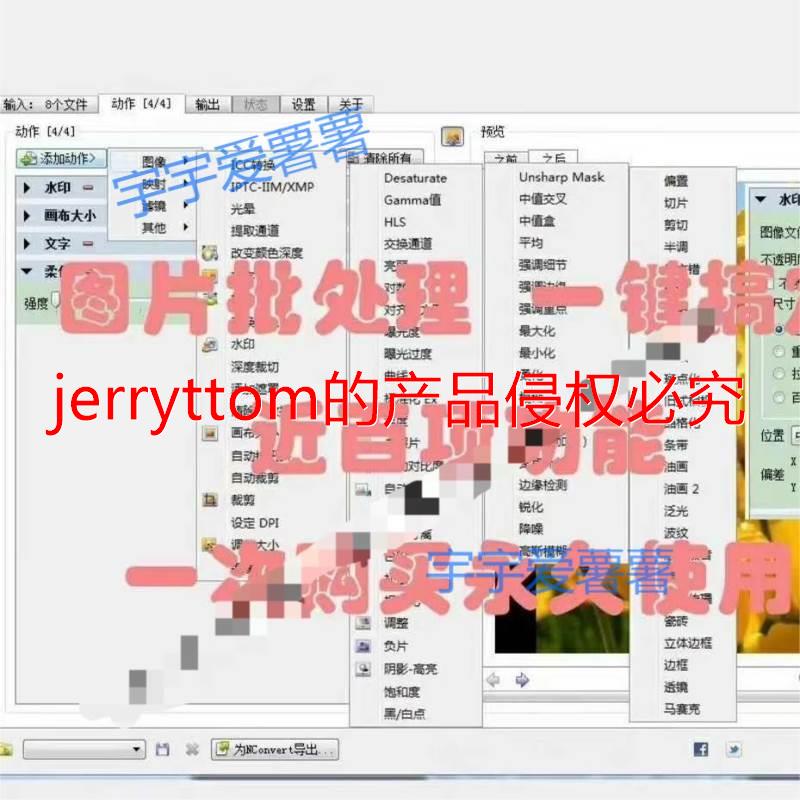Viewport: 800px width, 800px height.
Task: Choose HLS from the menu
Action: (395, 222)
